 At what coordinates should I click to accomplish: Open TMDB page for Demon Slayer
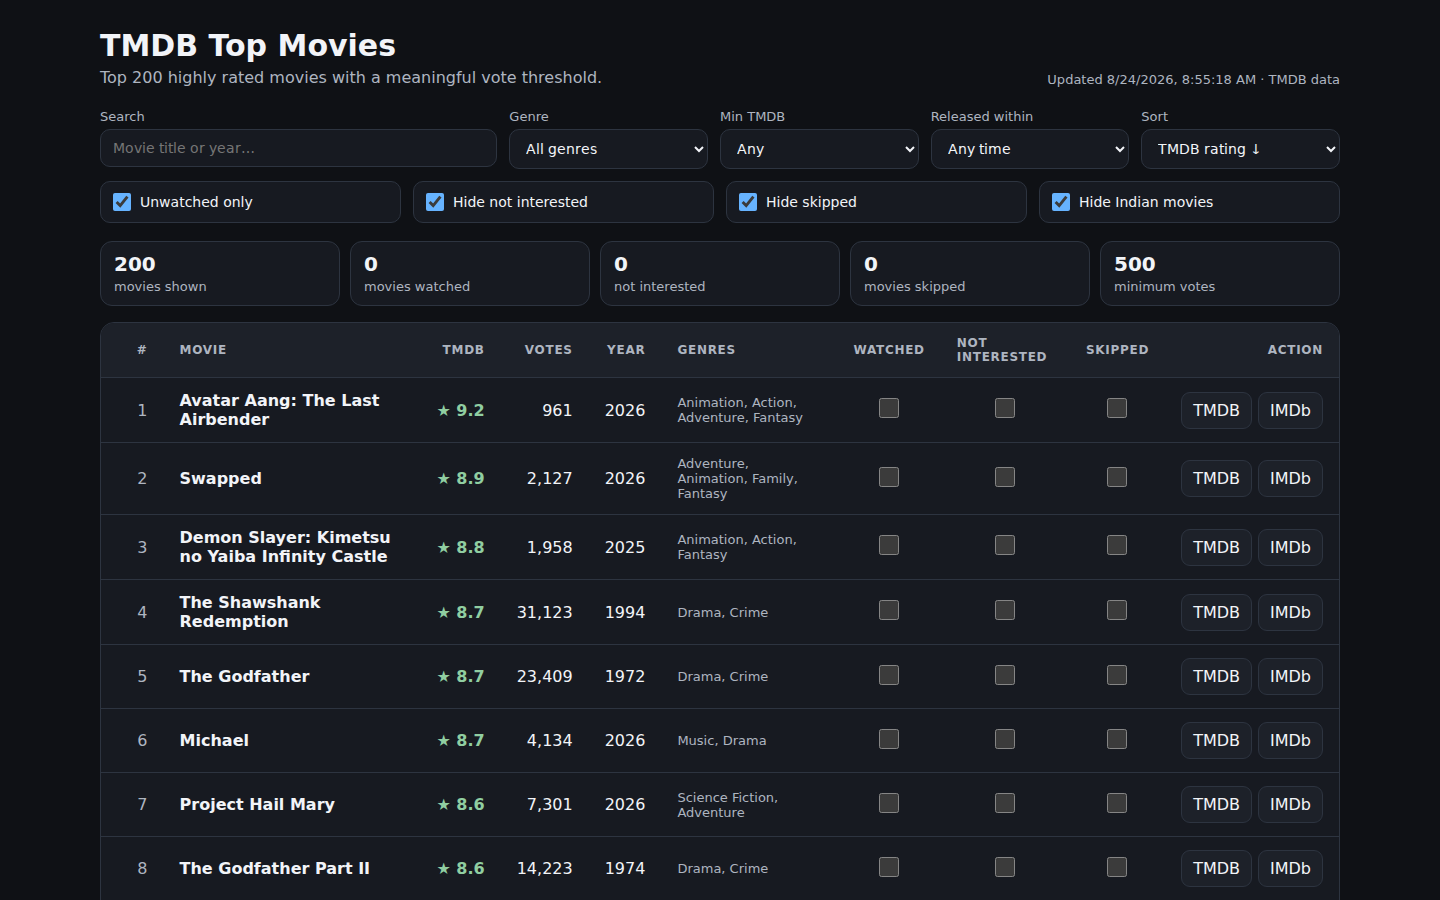coord(1216,547)
